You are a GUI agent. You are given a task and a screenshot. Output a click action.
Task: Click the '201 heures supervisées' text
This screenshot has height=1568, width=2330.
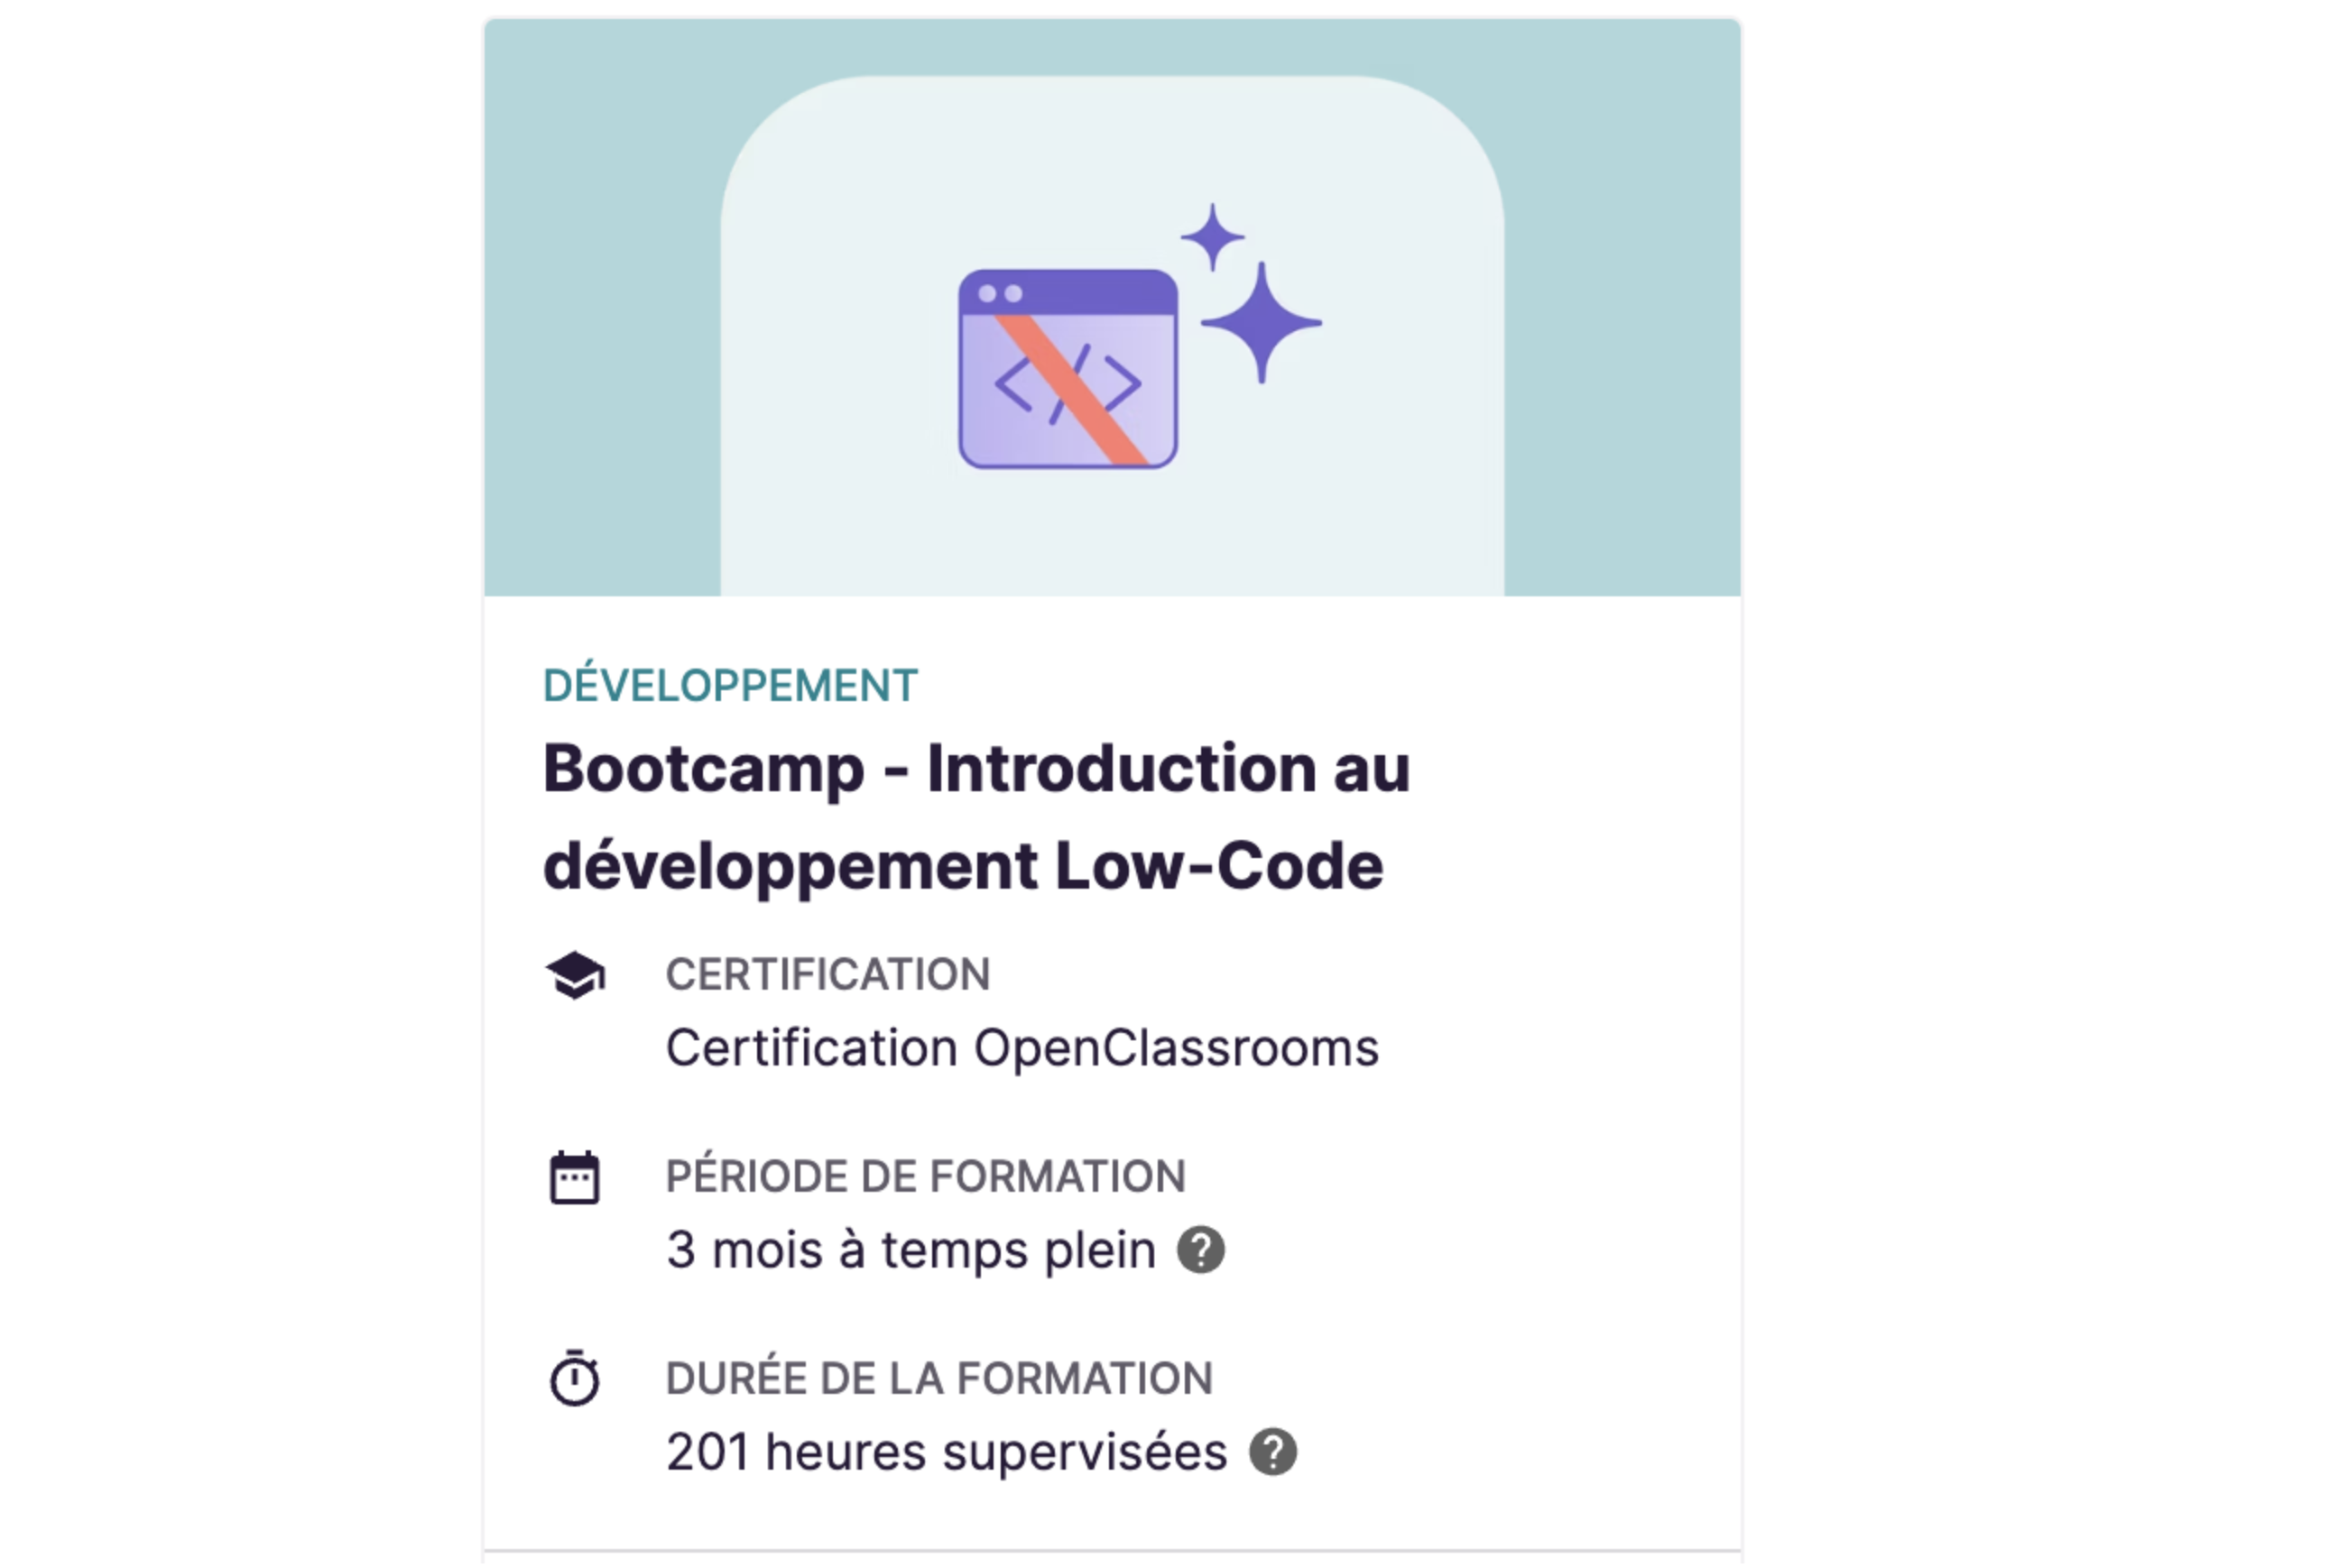point(946,1452)
